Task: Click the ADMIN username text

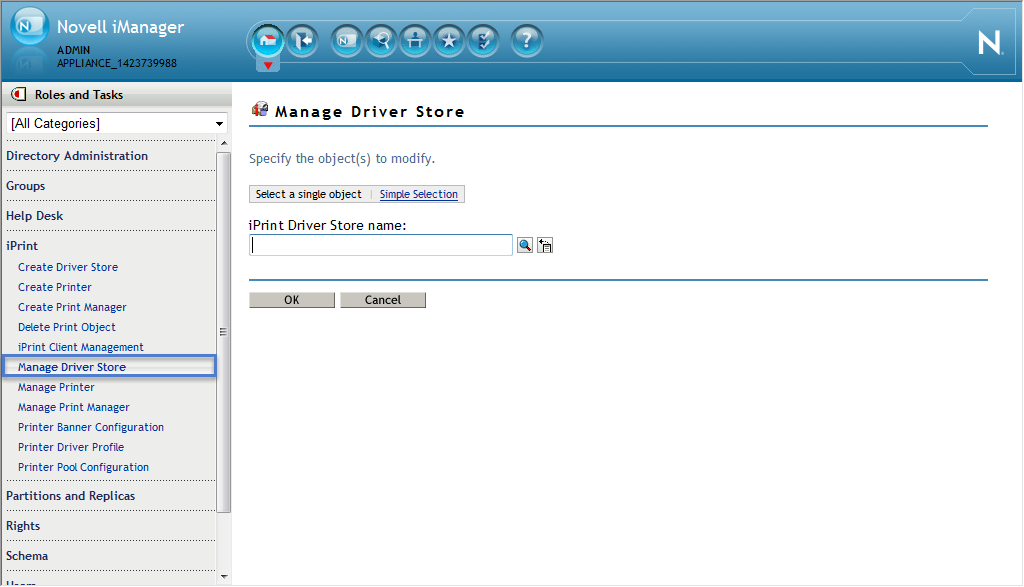Action: [74, 50]
